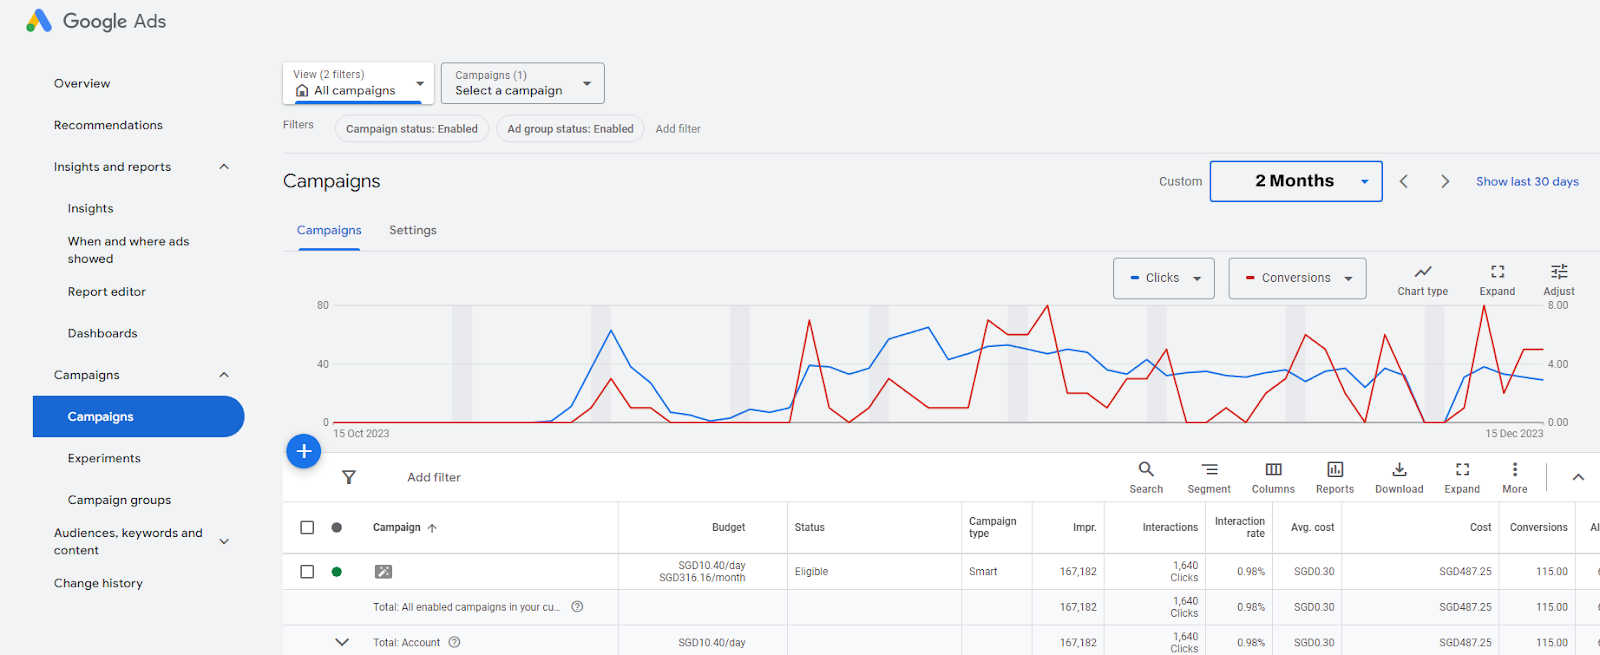Image resolution: width=1600 pixels, height=655 pixels.
Task: Open the chart Adjust settings
Action: pos(1559,280)
